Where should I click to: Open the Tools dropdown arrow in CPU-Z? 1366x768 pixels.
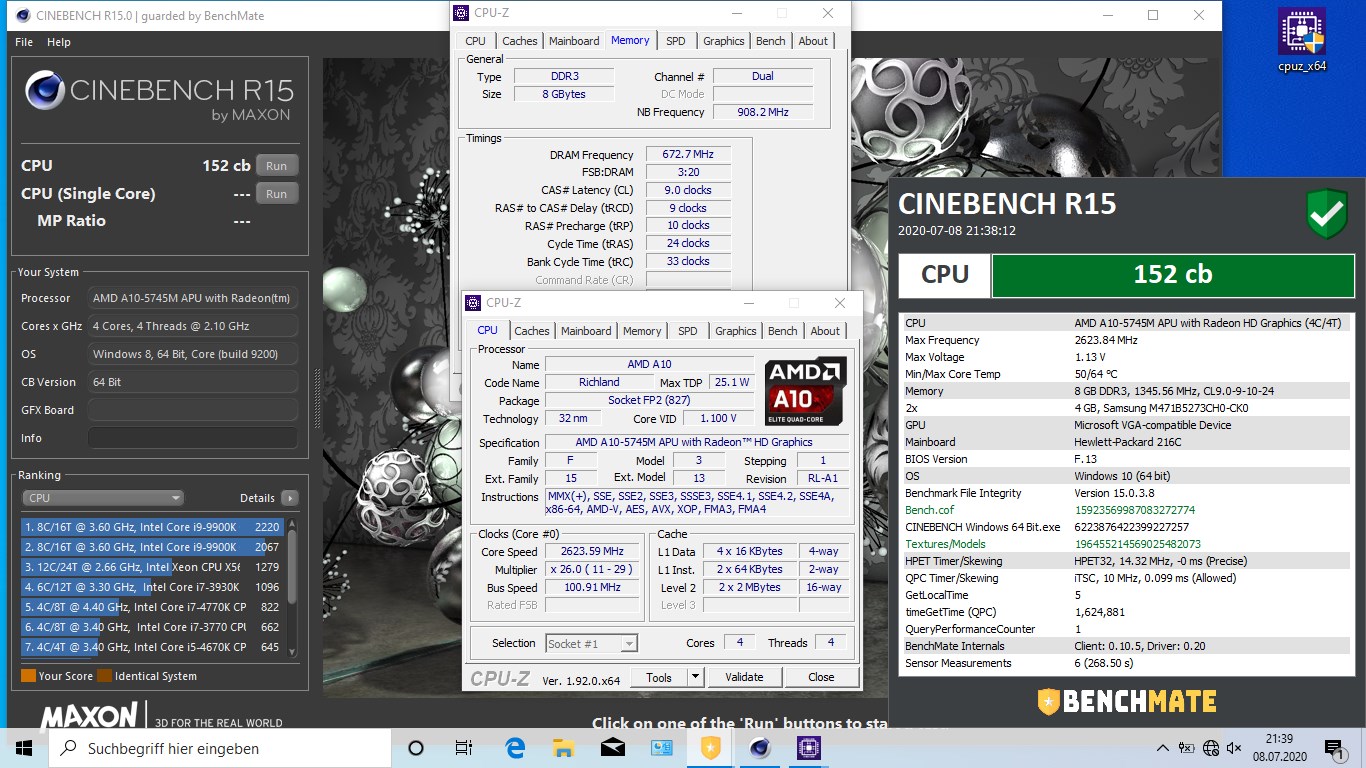[x=695, y=677]
